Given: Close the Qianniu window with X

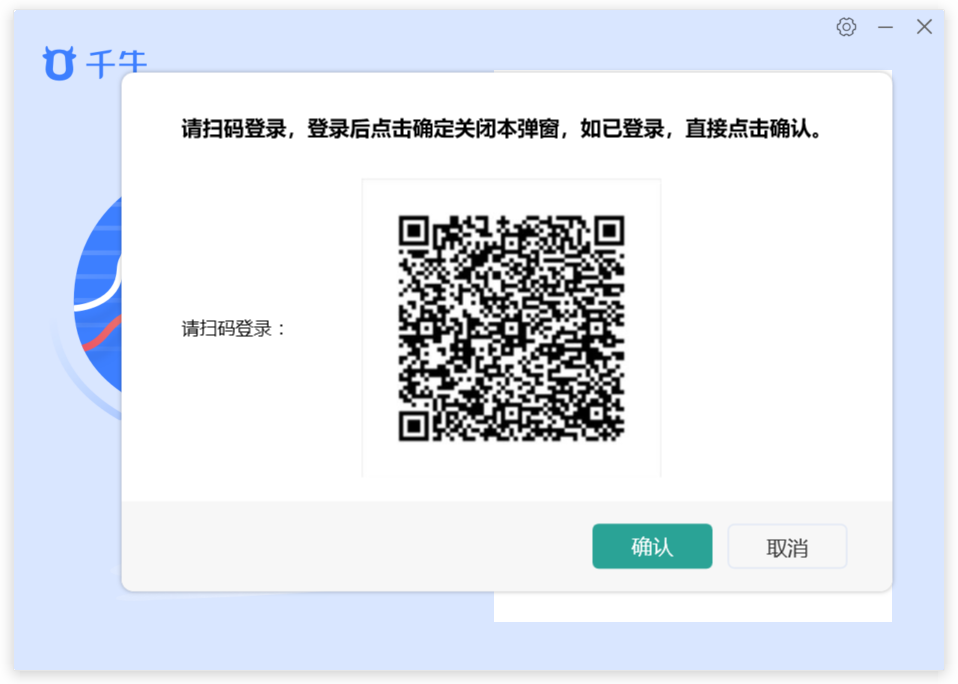Looking at the screenshot, I should 924,26.
